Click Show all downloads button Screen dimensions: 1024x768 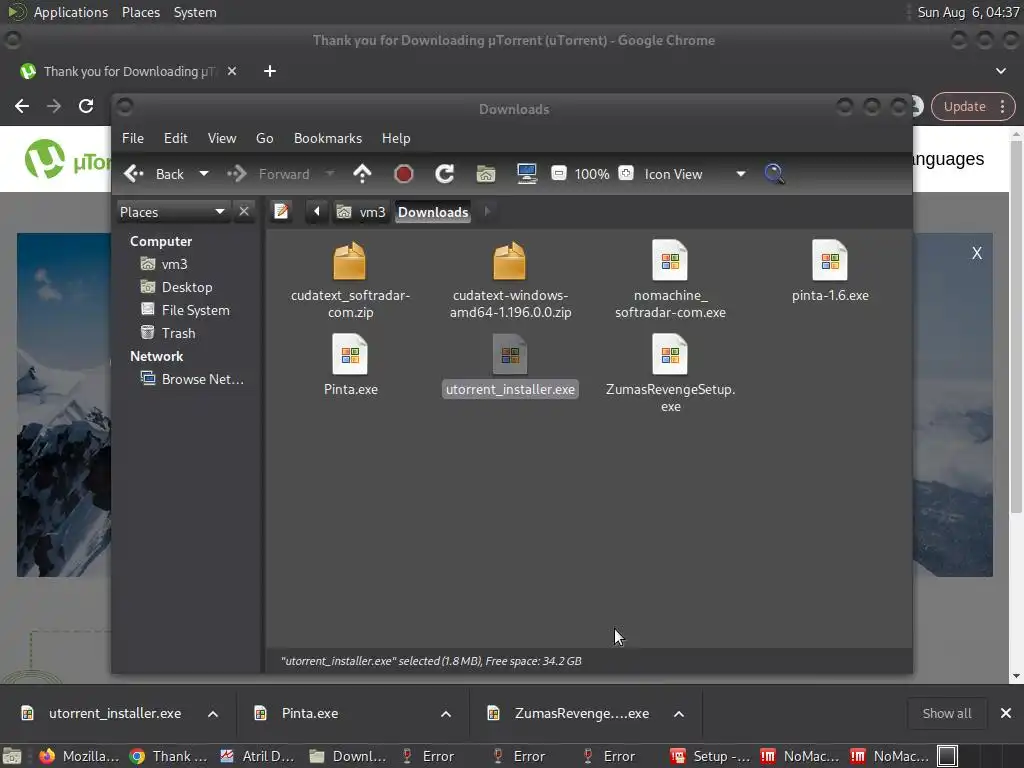point(946,713)
